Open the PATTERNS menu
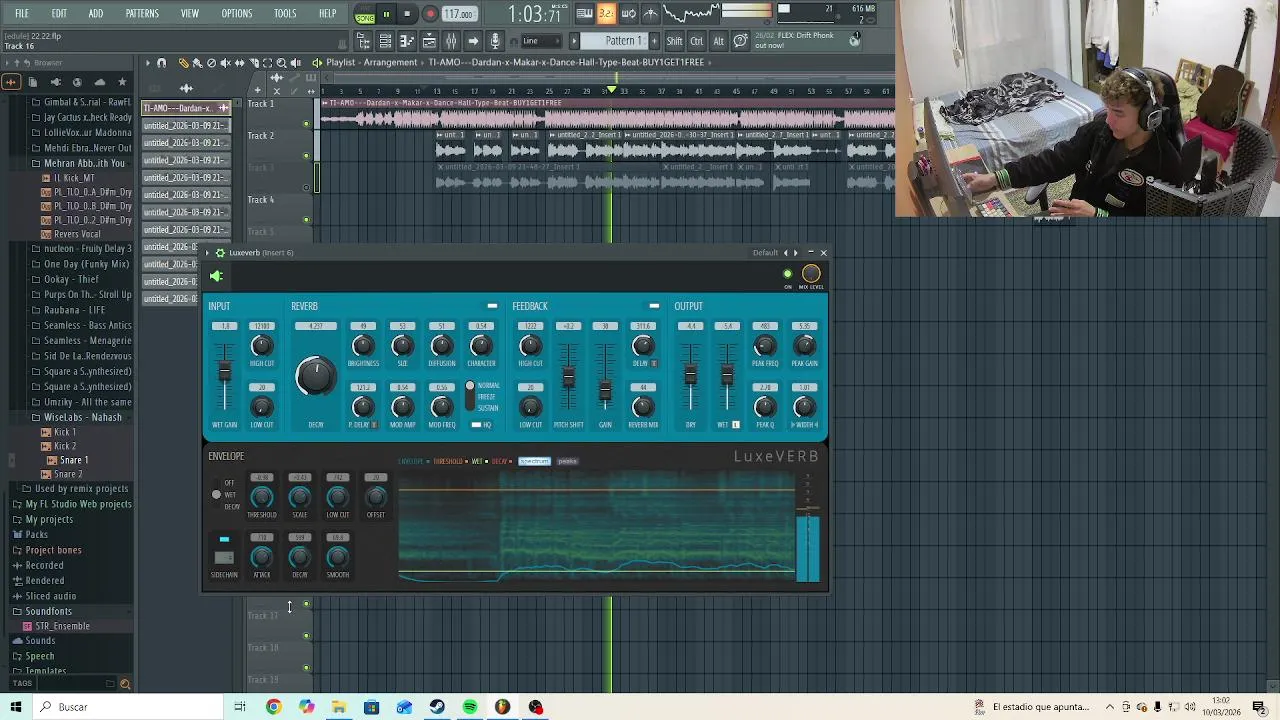Screen dimensions: 1280x720 (142, 14)
